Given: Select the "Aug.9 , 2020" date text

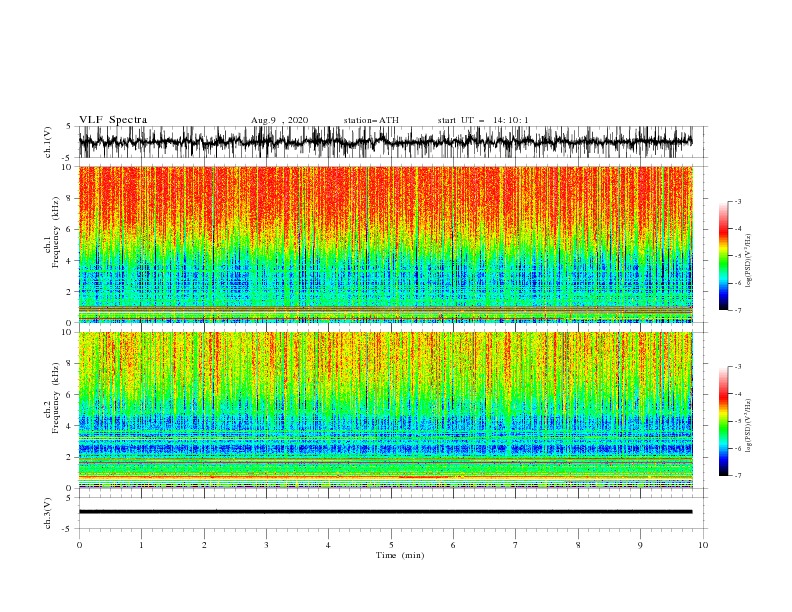Looking at the screenshot, I should pos(279,120).
